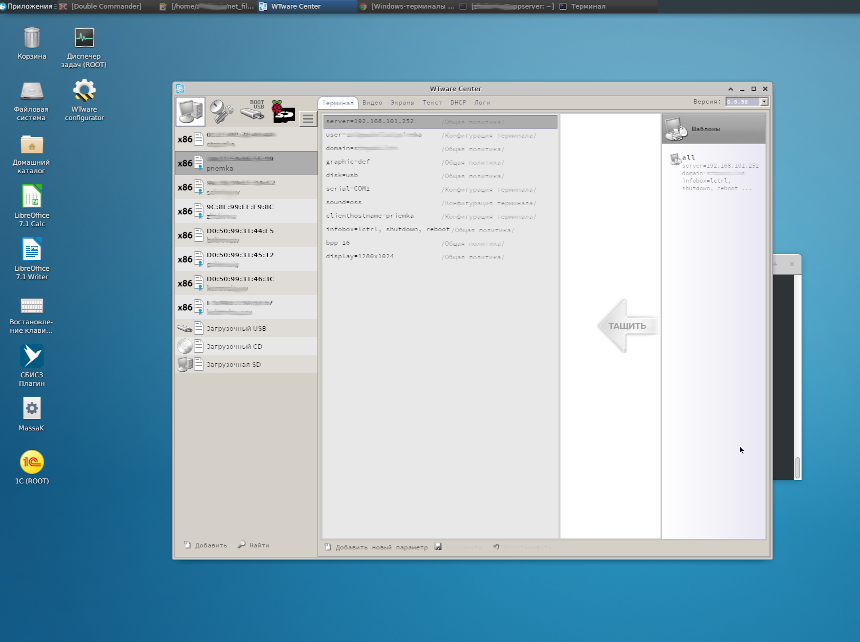
Task: Select the Загрузочный CD entry
Action: coord(234,346)
